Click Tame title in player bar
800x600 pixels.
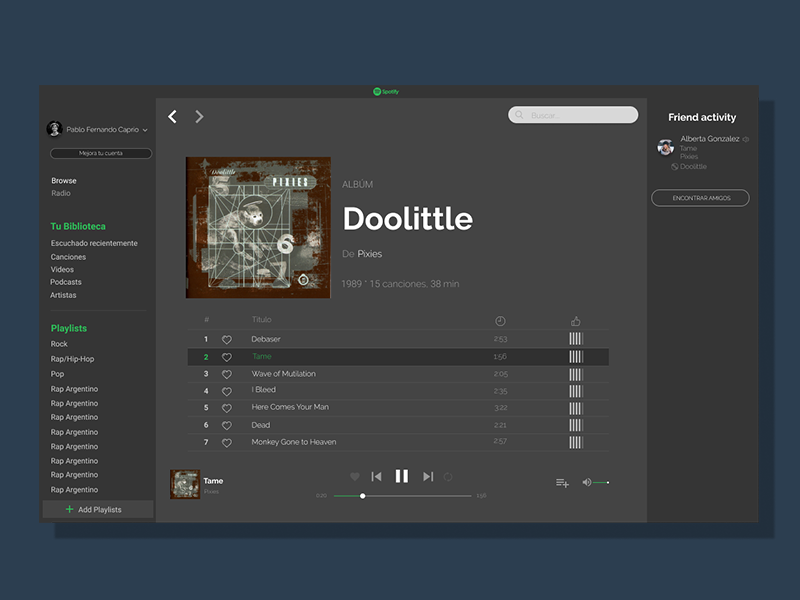coord(213,481)
